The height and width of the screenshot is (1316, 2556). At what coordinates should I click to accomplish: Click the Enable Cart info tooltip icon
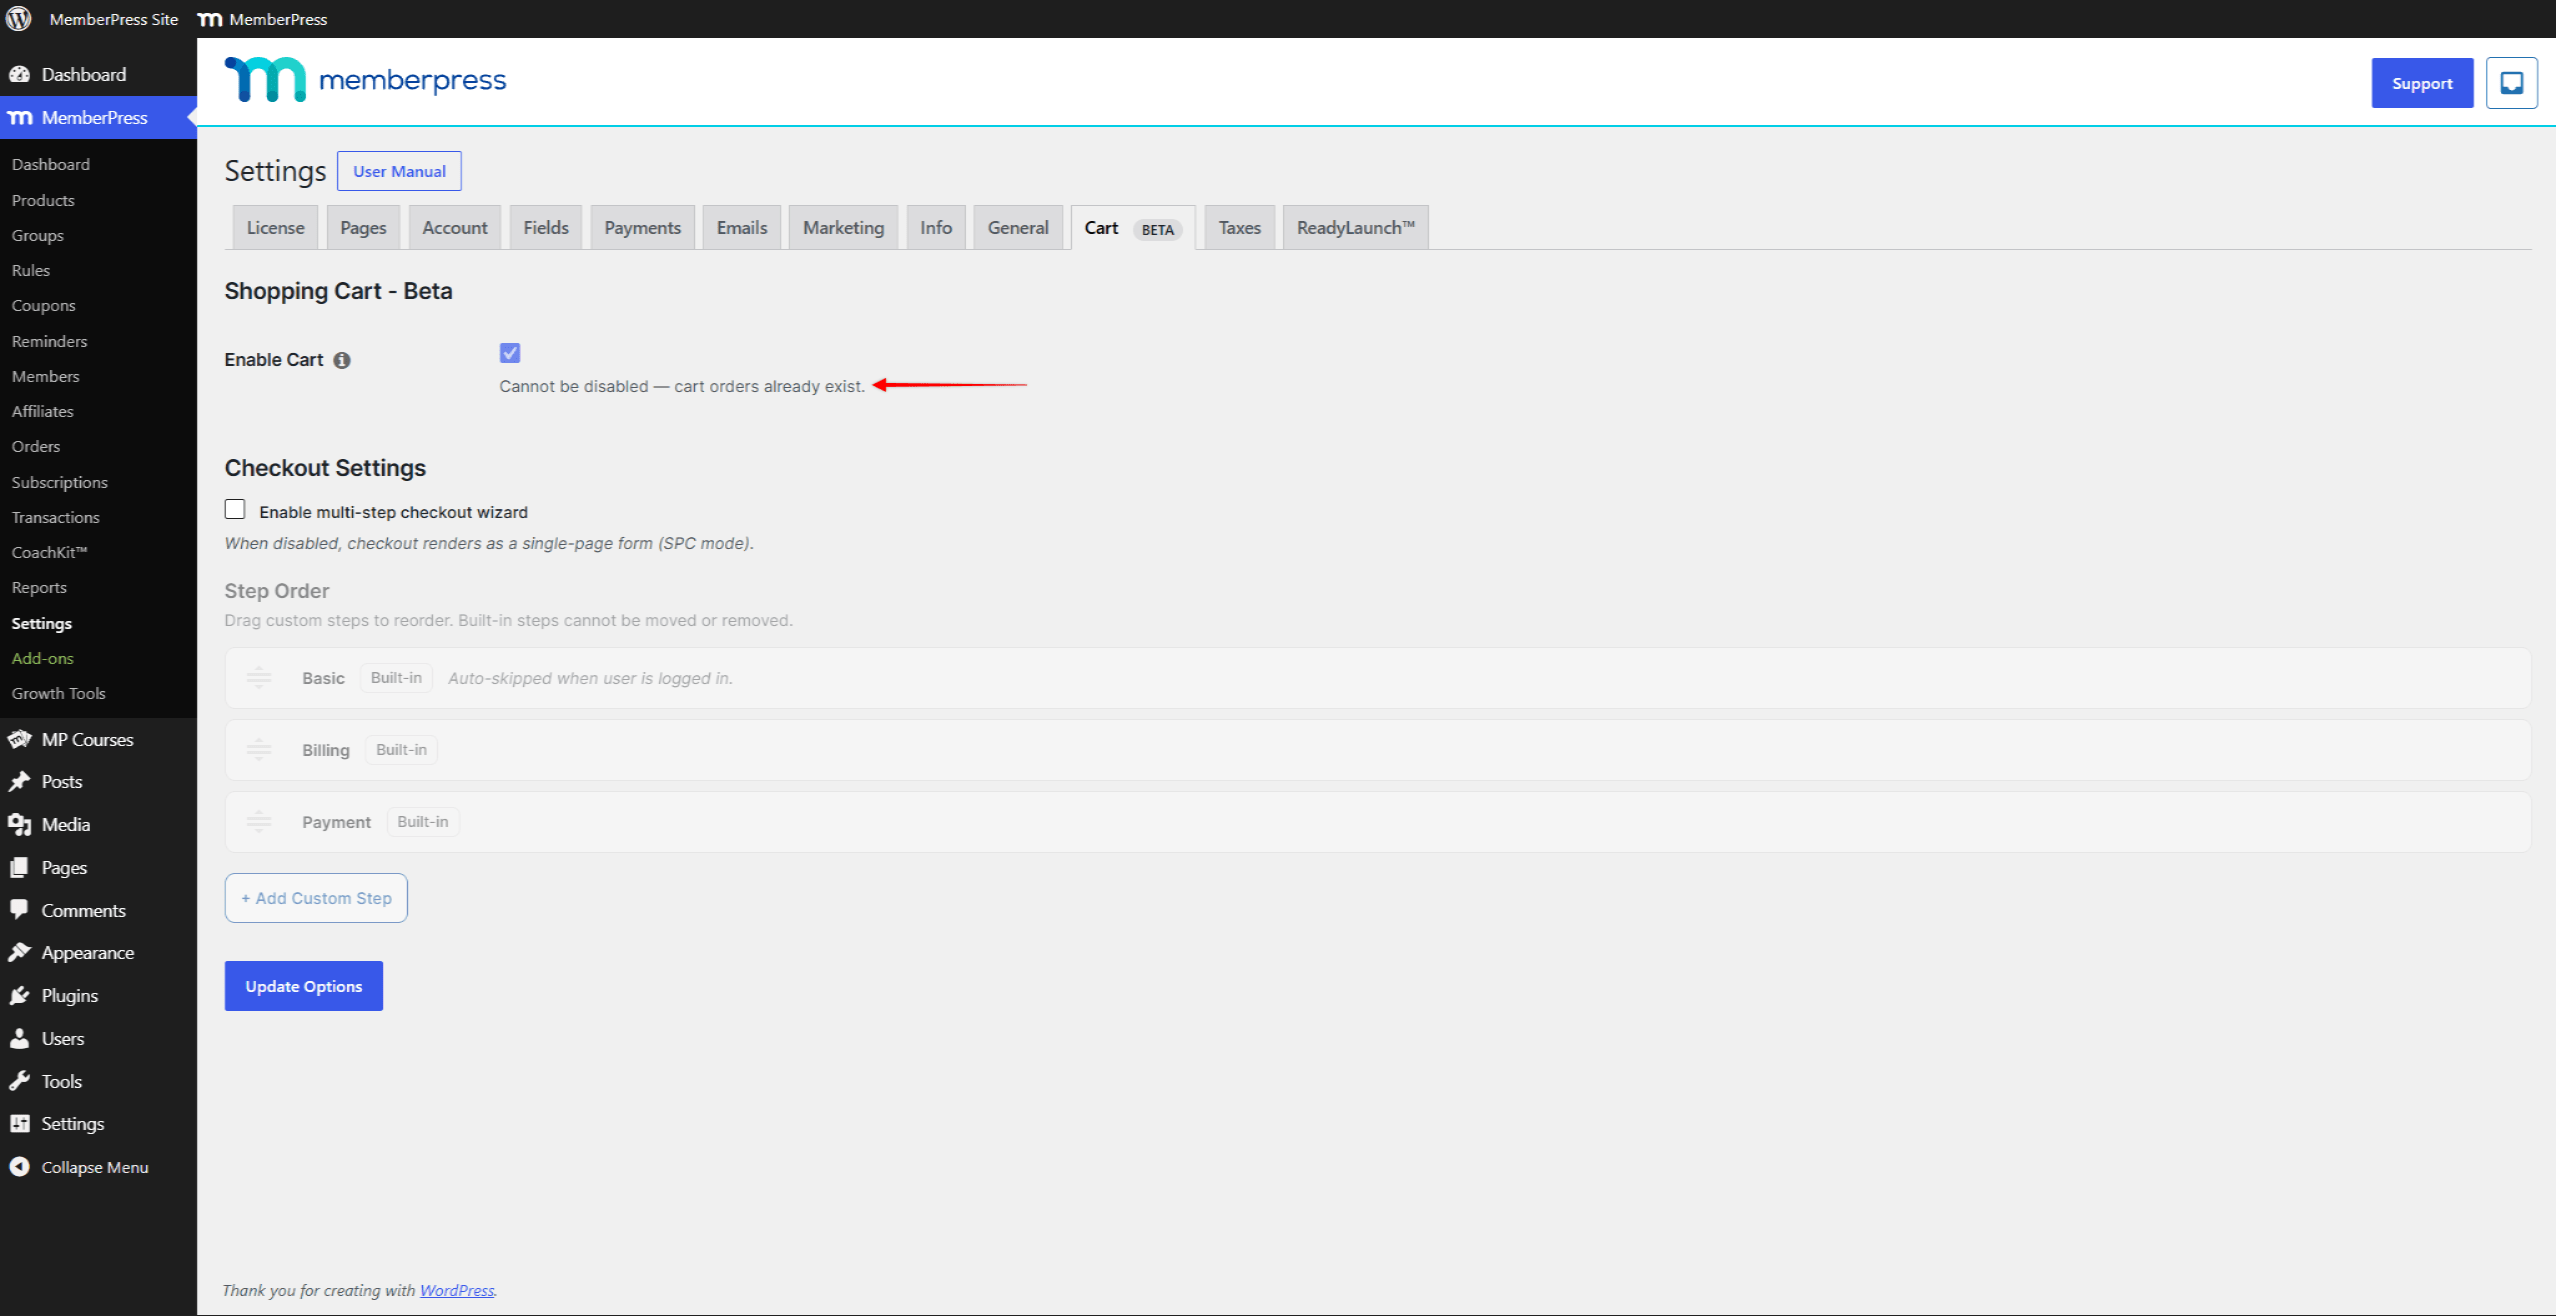(342, 360)
